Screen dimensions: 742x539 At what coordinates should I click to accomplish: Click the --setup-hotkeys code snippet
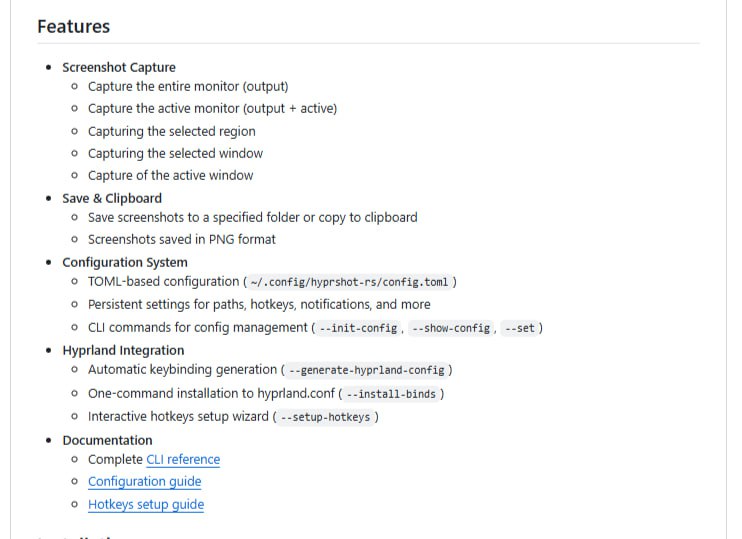[x=325, y=417]
